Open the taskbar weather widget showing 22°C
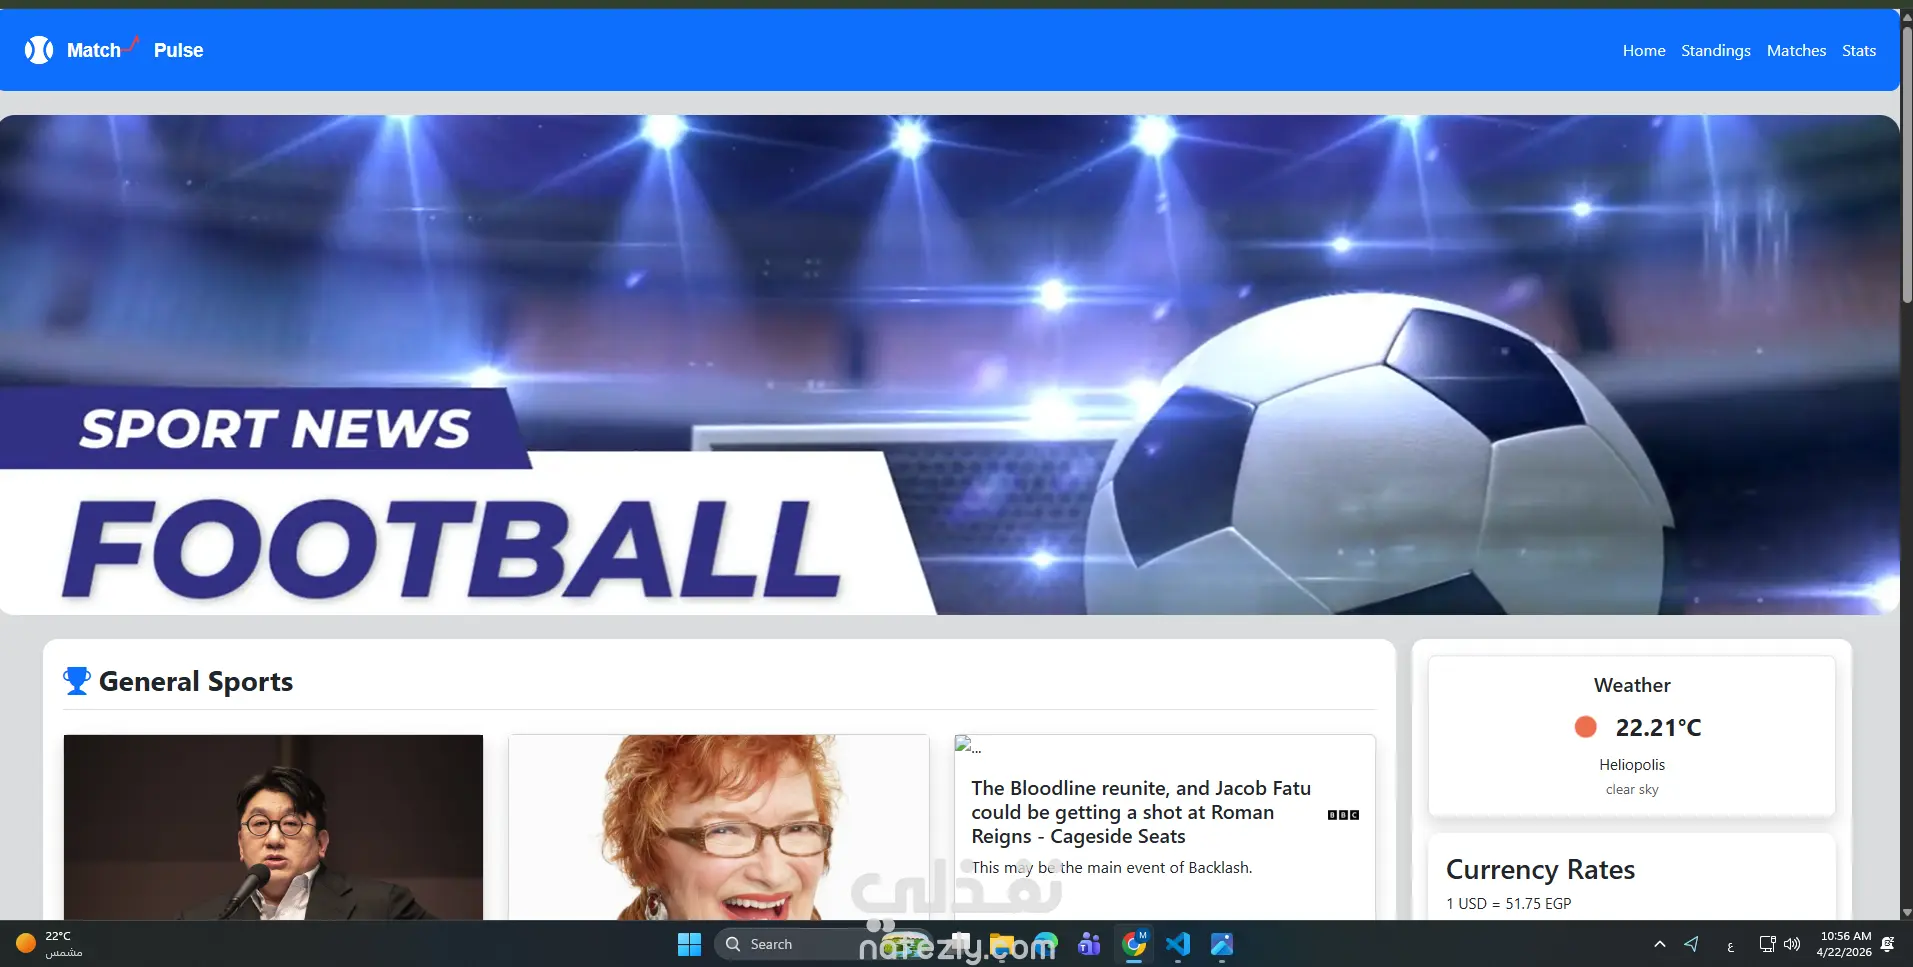This screenshot has width=1913, height=967. pyautogui.click(x=50, y=944)
